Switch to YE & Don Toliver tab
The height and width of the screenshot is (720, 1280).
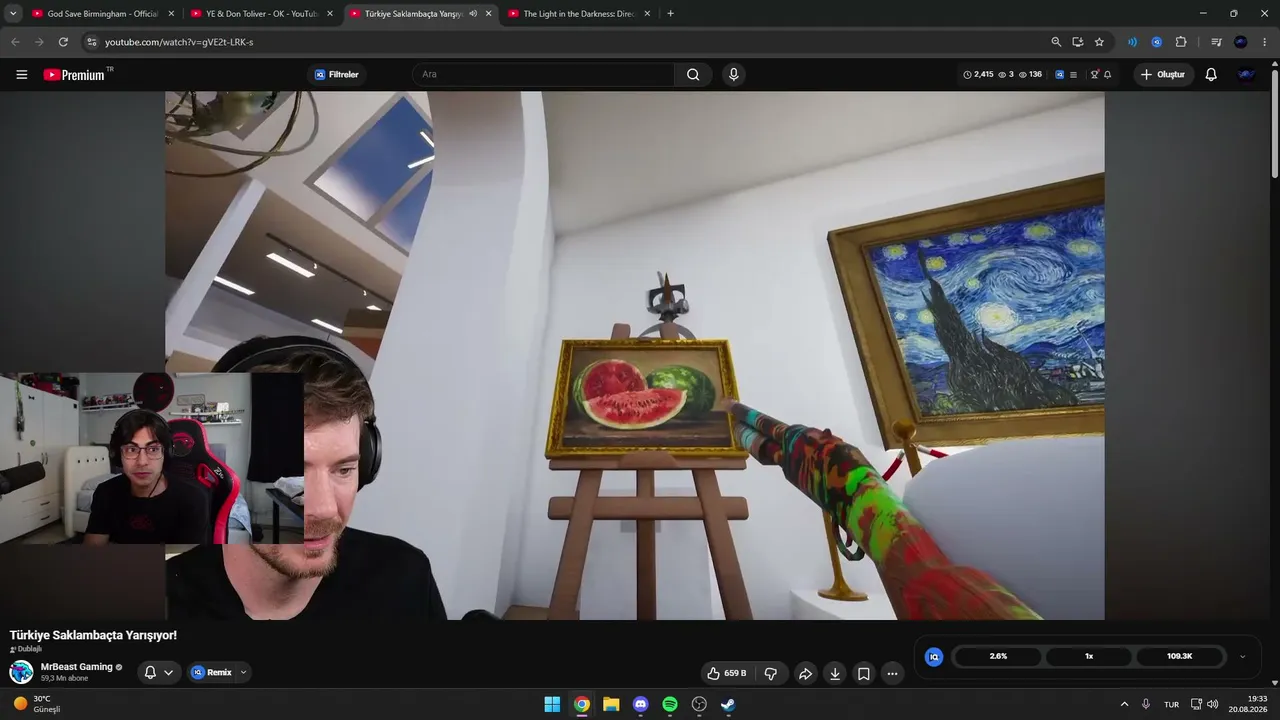[262, 14]
